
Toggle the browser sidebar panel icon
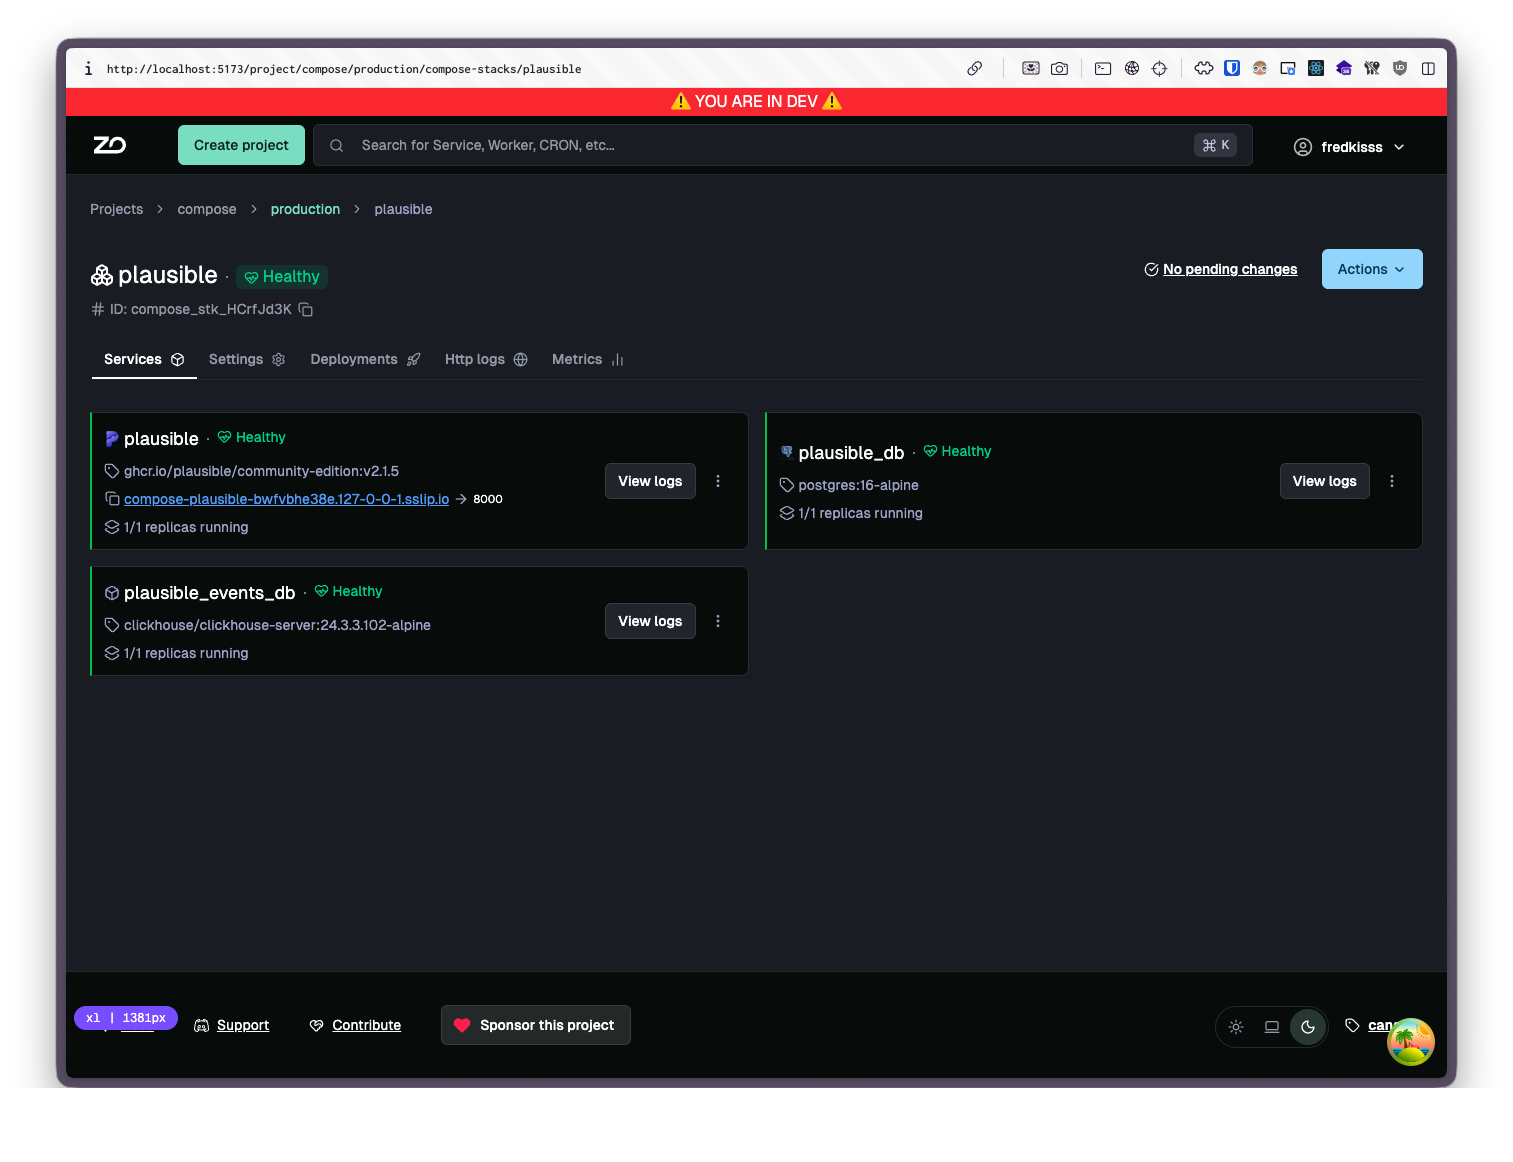point(1428,69)
